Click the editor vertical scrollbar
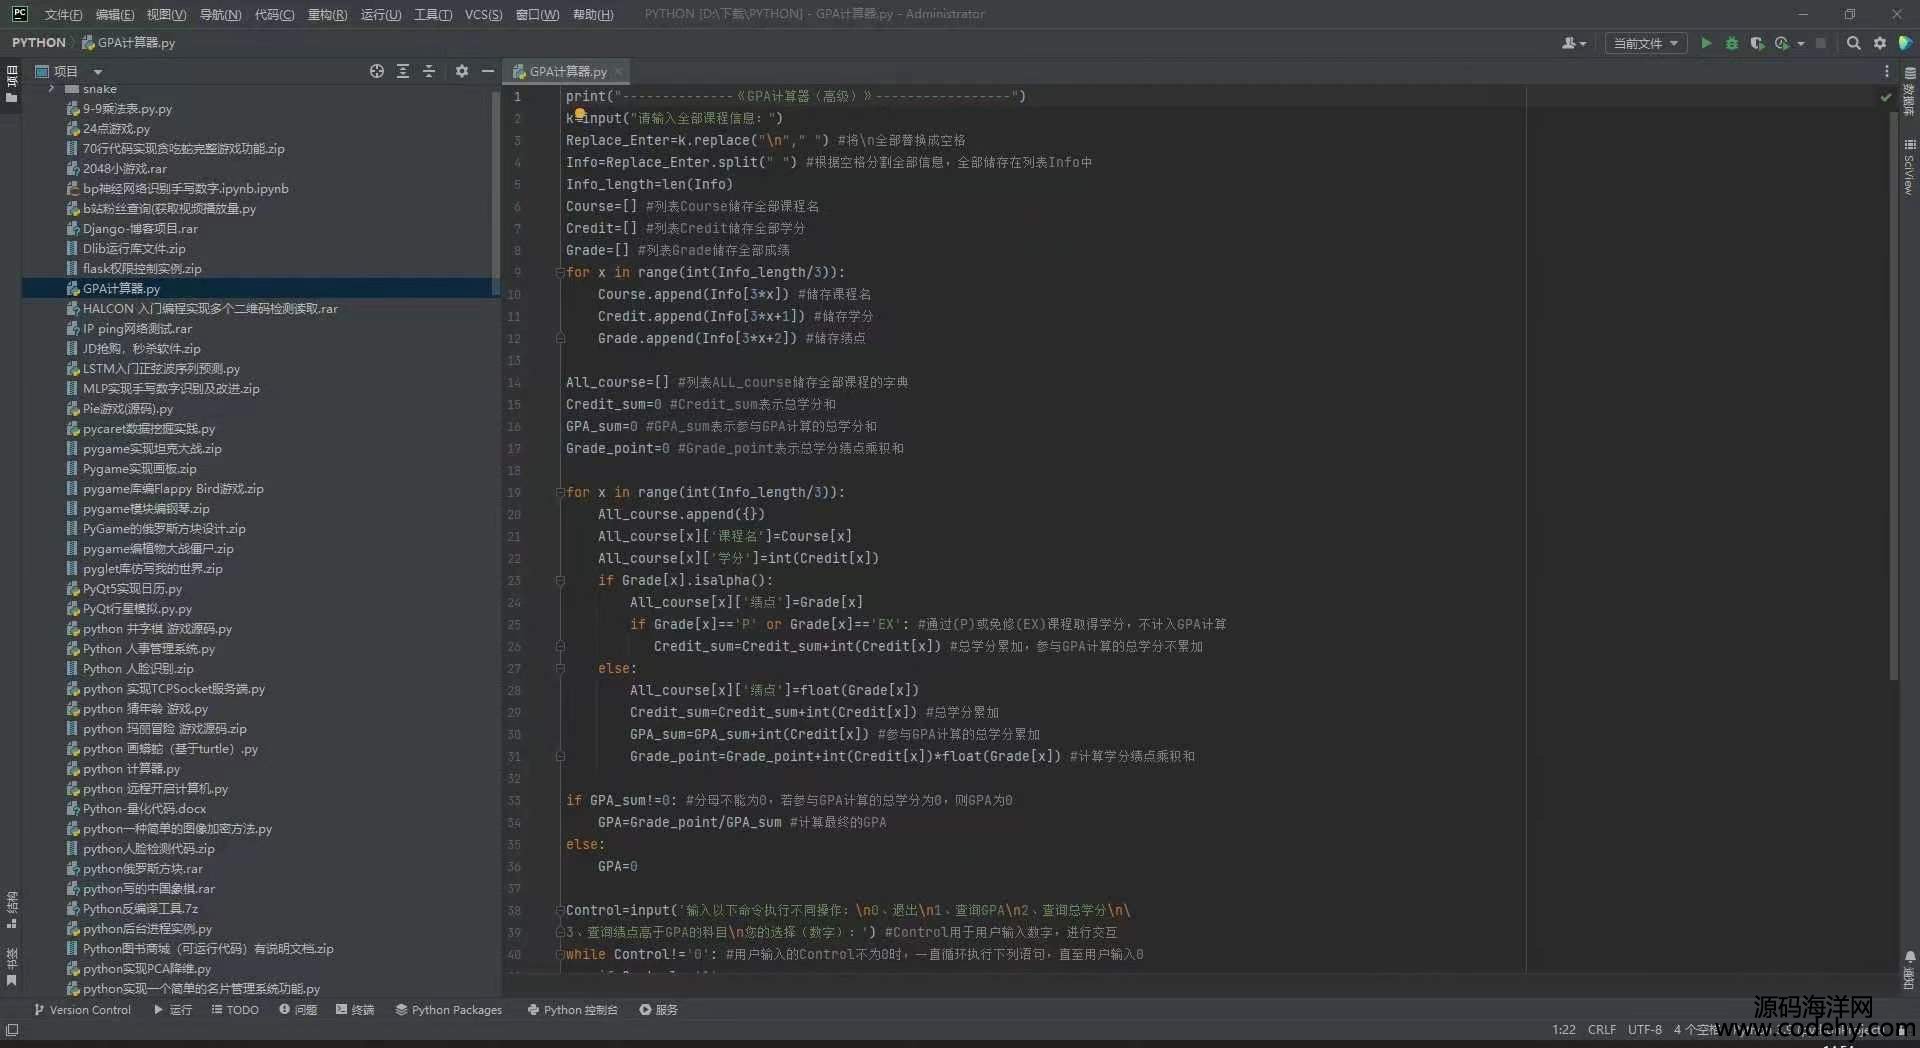The image size is (1920, 1048). click(x=1893, y=395)
